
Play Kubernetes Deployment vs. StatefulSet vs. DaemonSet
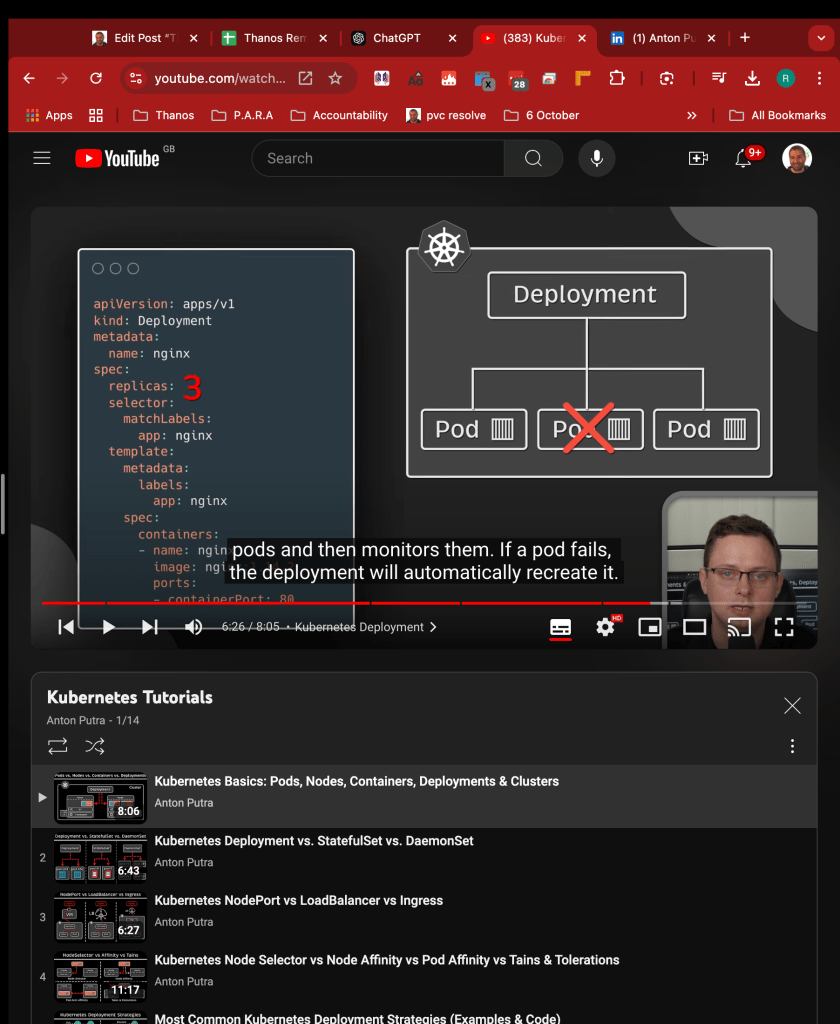click(314, 841)
